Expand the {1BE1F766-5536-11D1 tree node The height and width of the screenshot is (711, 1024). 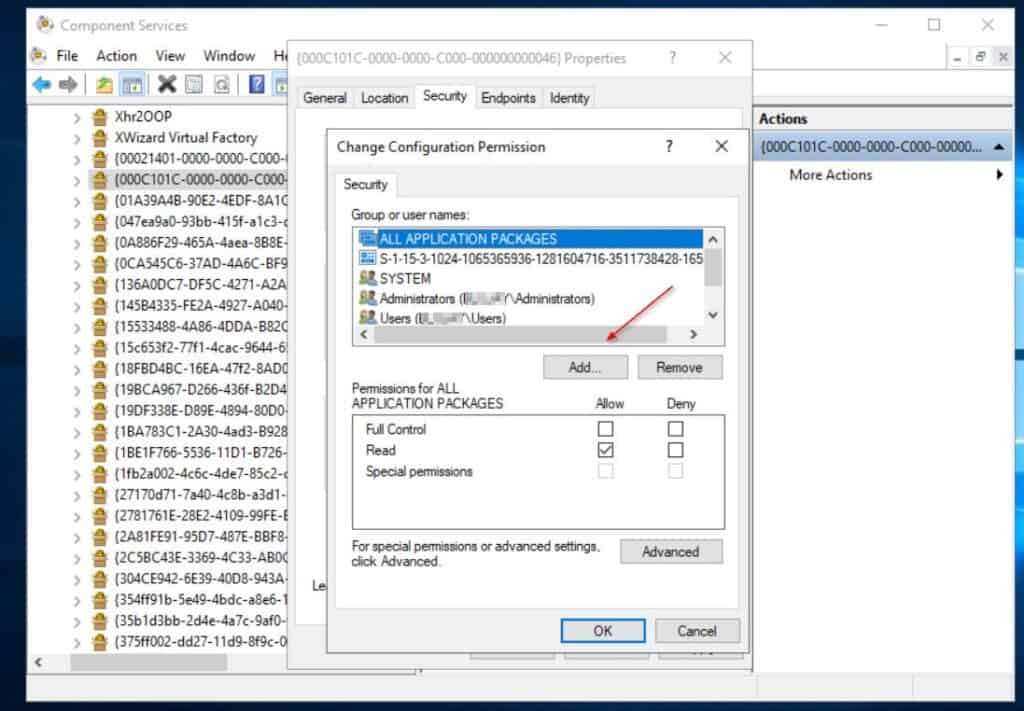tap(77, 453)
